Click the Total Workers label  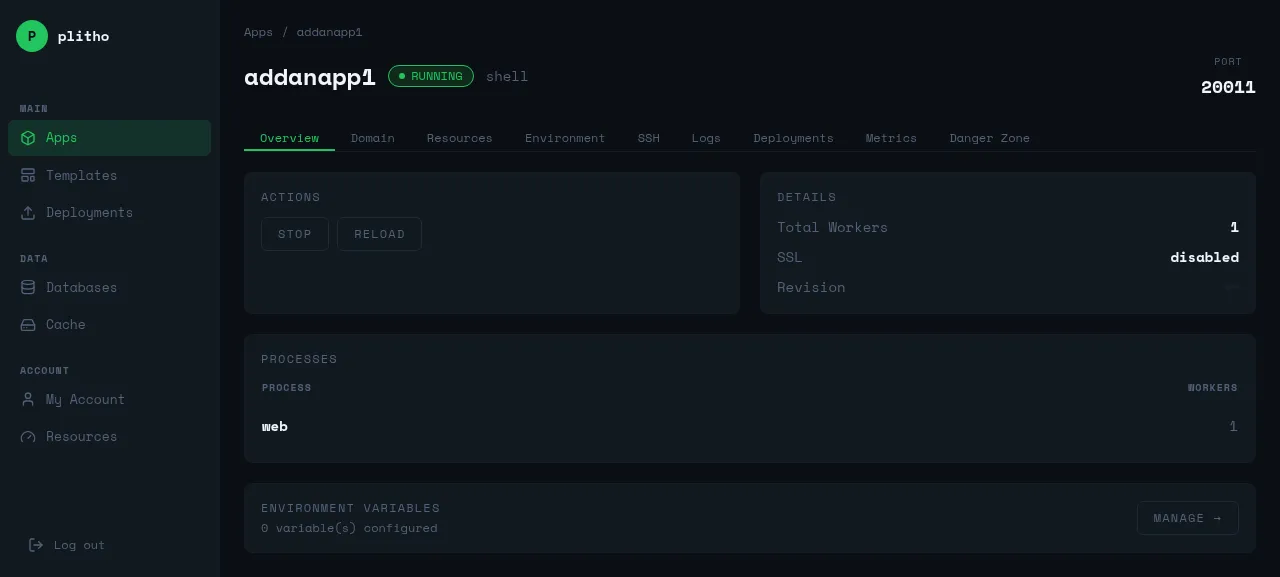[x=832, y=227]
